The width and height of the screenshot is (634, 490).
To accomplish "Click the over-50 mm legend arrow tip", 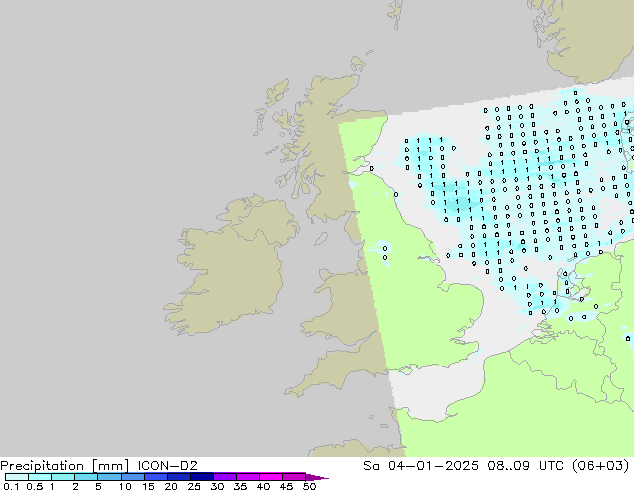I will (317, 477).
